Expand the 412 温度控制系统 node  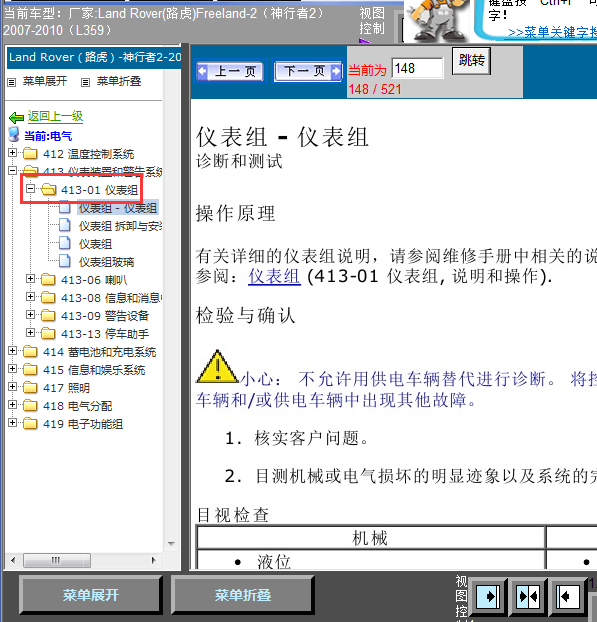pos(12,152)
